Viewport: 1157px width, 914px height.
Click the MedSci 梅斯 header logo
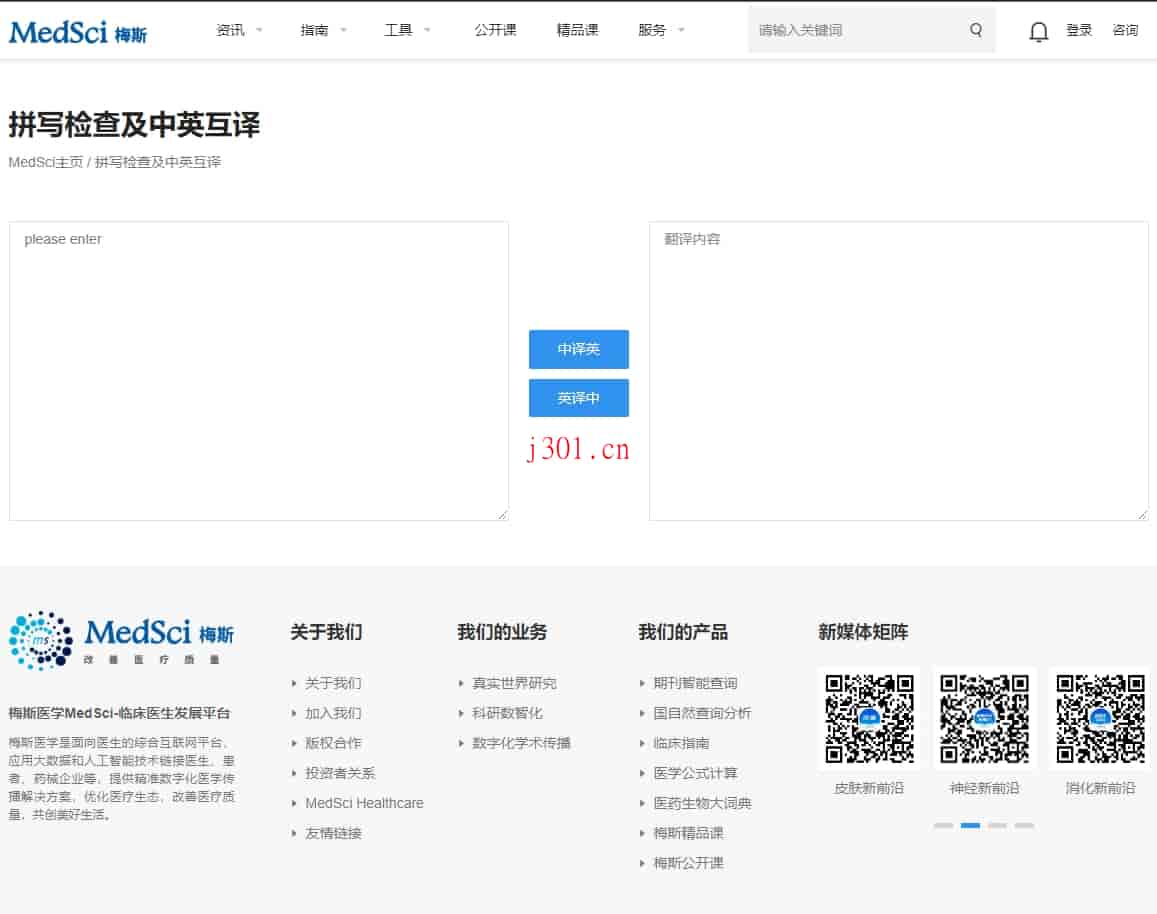coord(77,32)
